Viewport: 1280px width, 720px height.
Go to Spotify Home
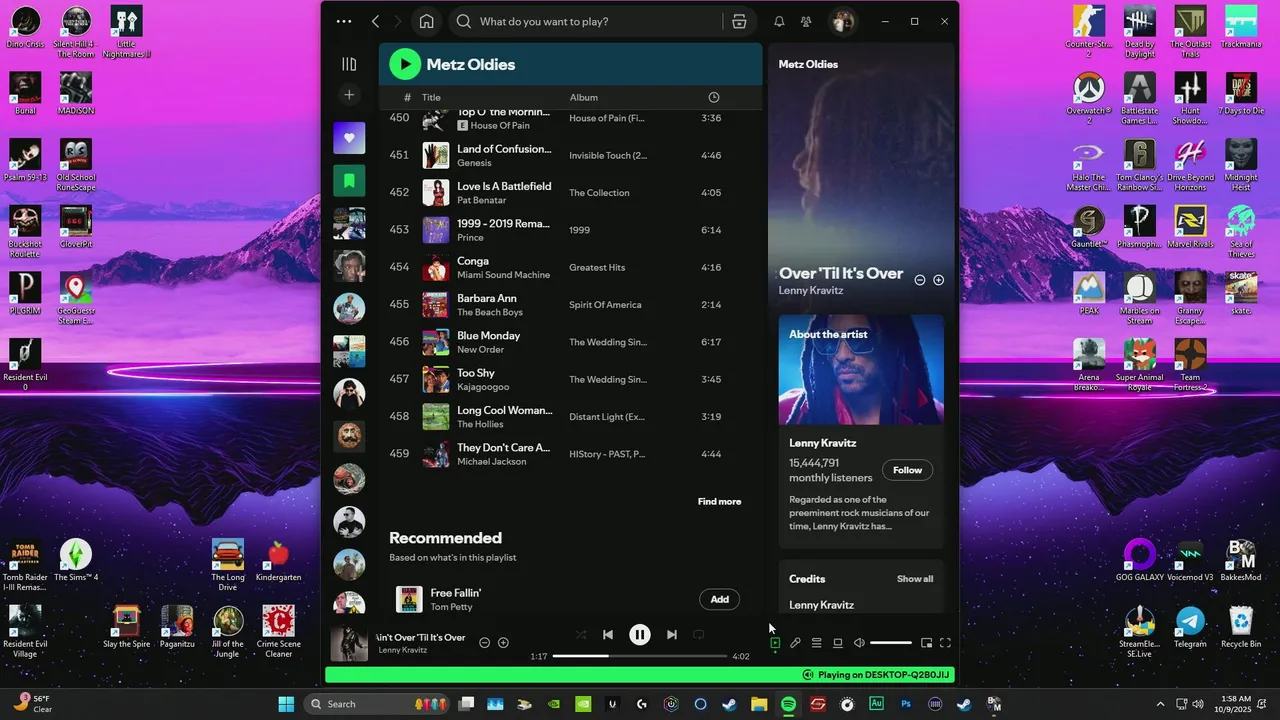(x=426, y=21)
